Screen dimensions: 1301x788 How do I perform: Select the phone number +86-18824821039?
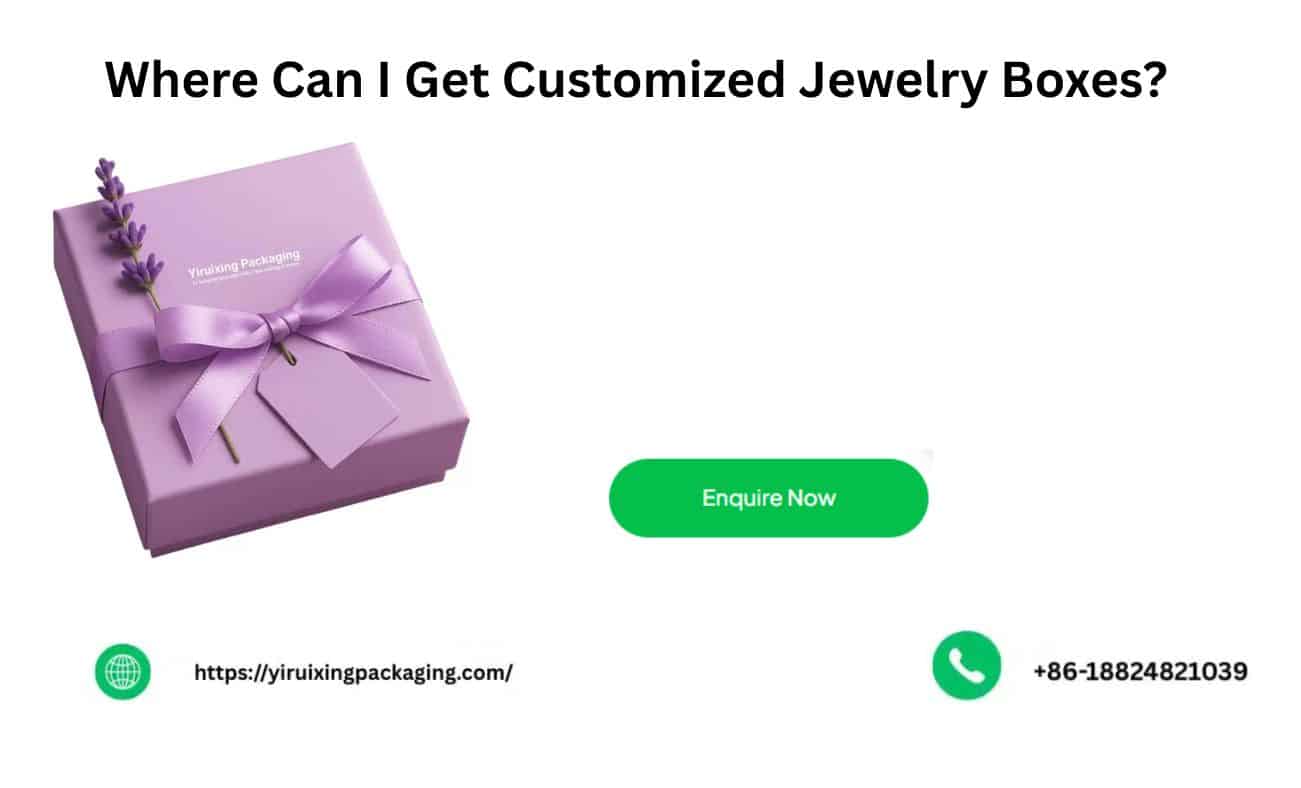pos(1140,671)
